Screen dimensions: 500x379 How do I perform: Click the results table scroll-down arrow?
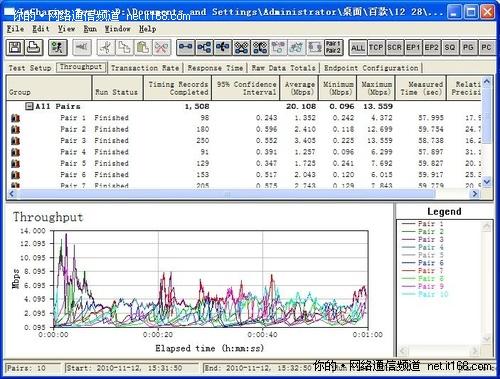tap(487, 181)
